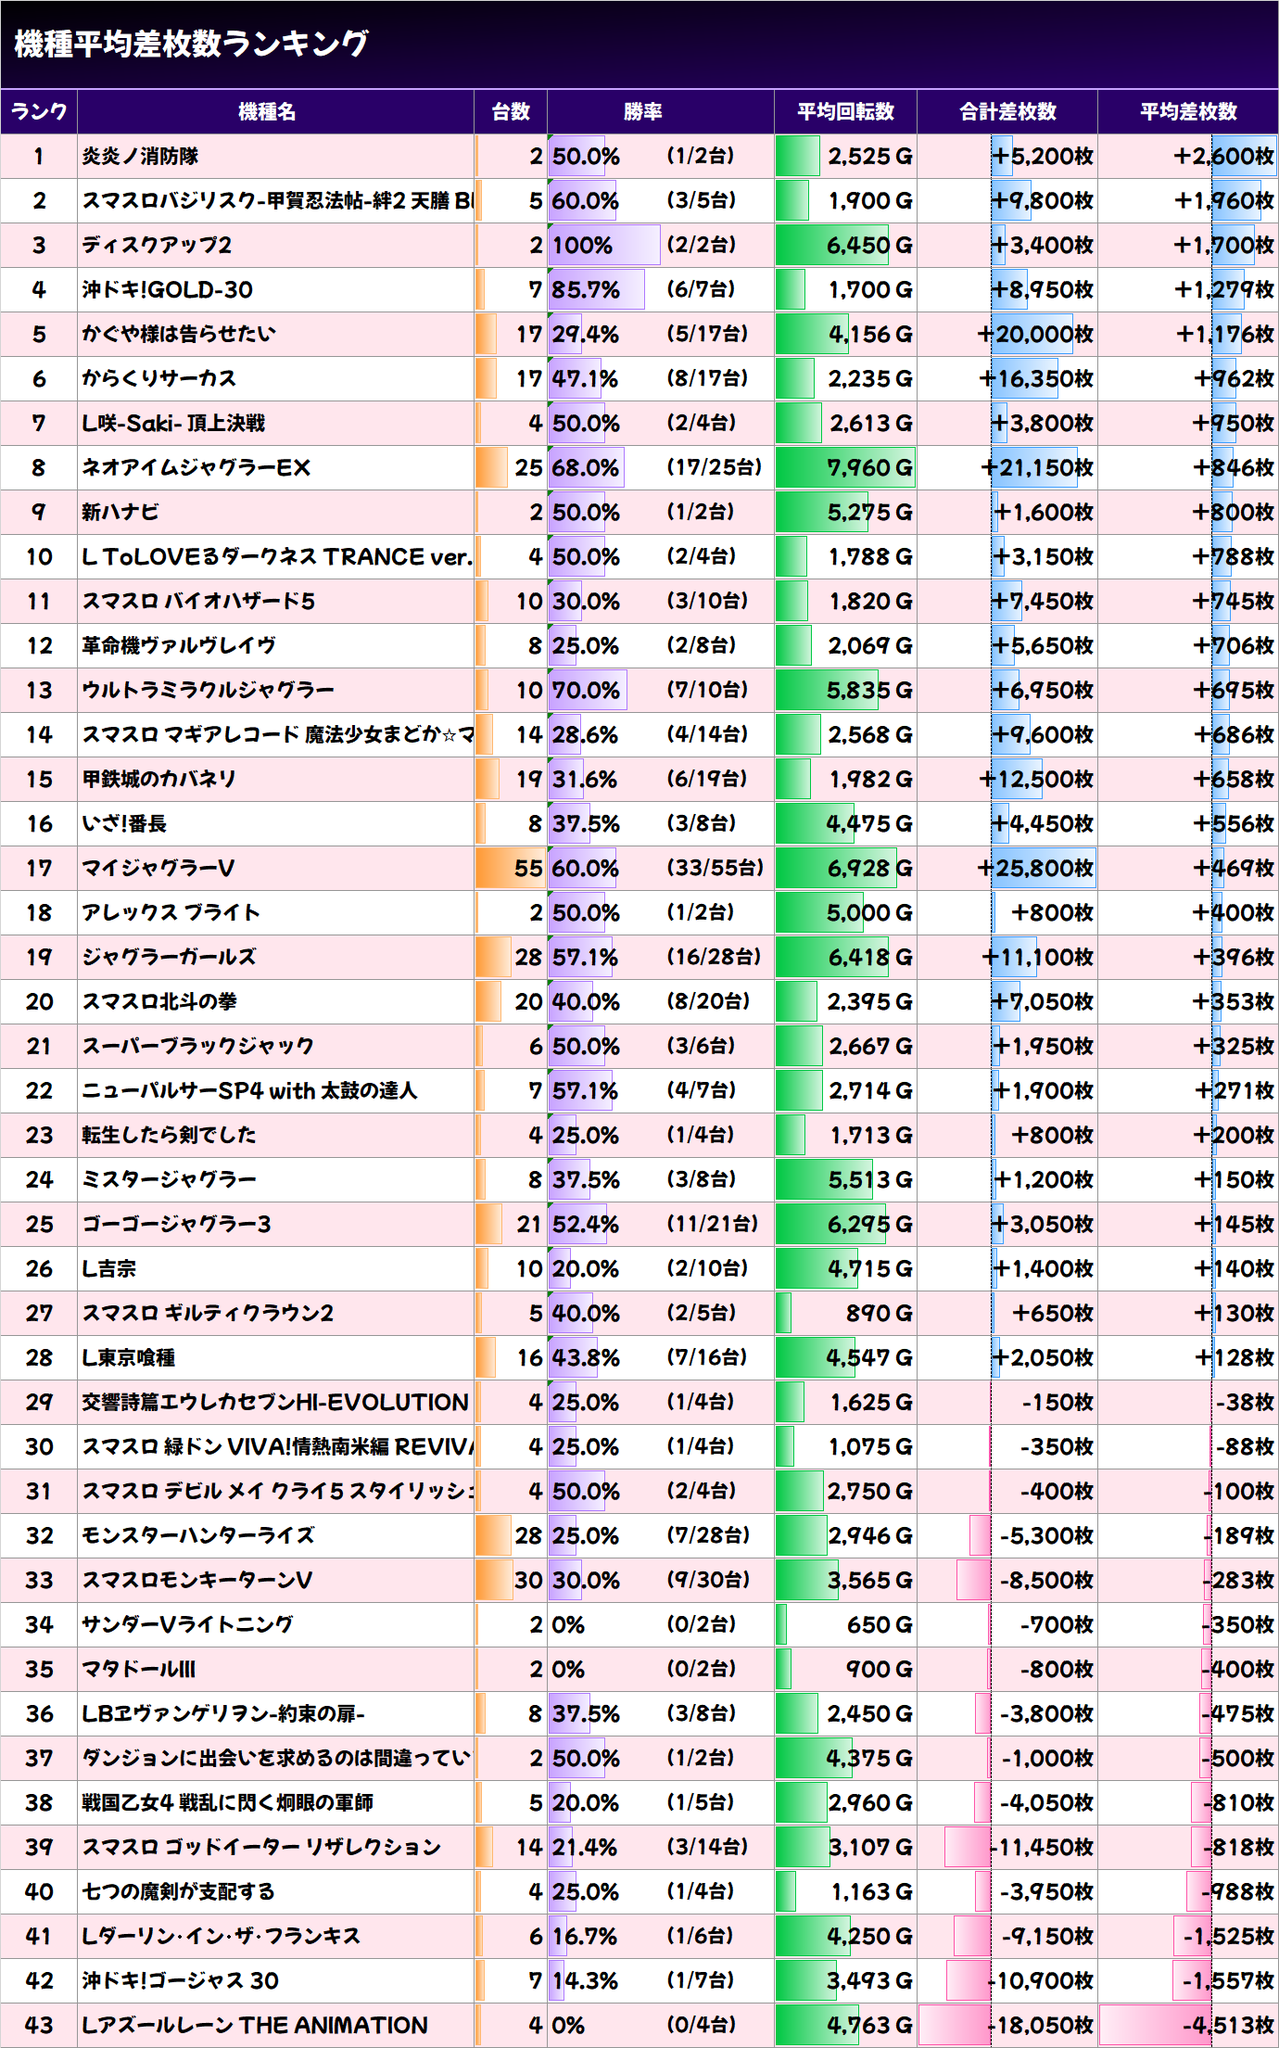This screenshot has height=2048, width=1279.
Task: Select machine name ネオアイムジャグラーEX
Action: (196, 468)
